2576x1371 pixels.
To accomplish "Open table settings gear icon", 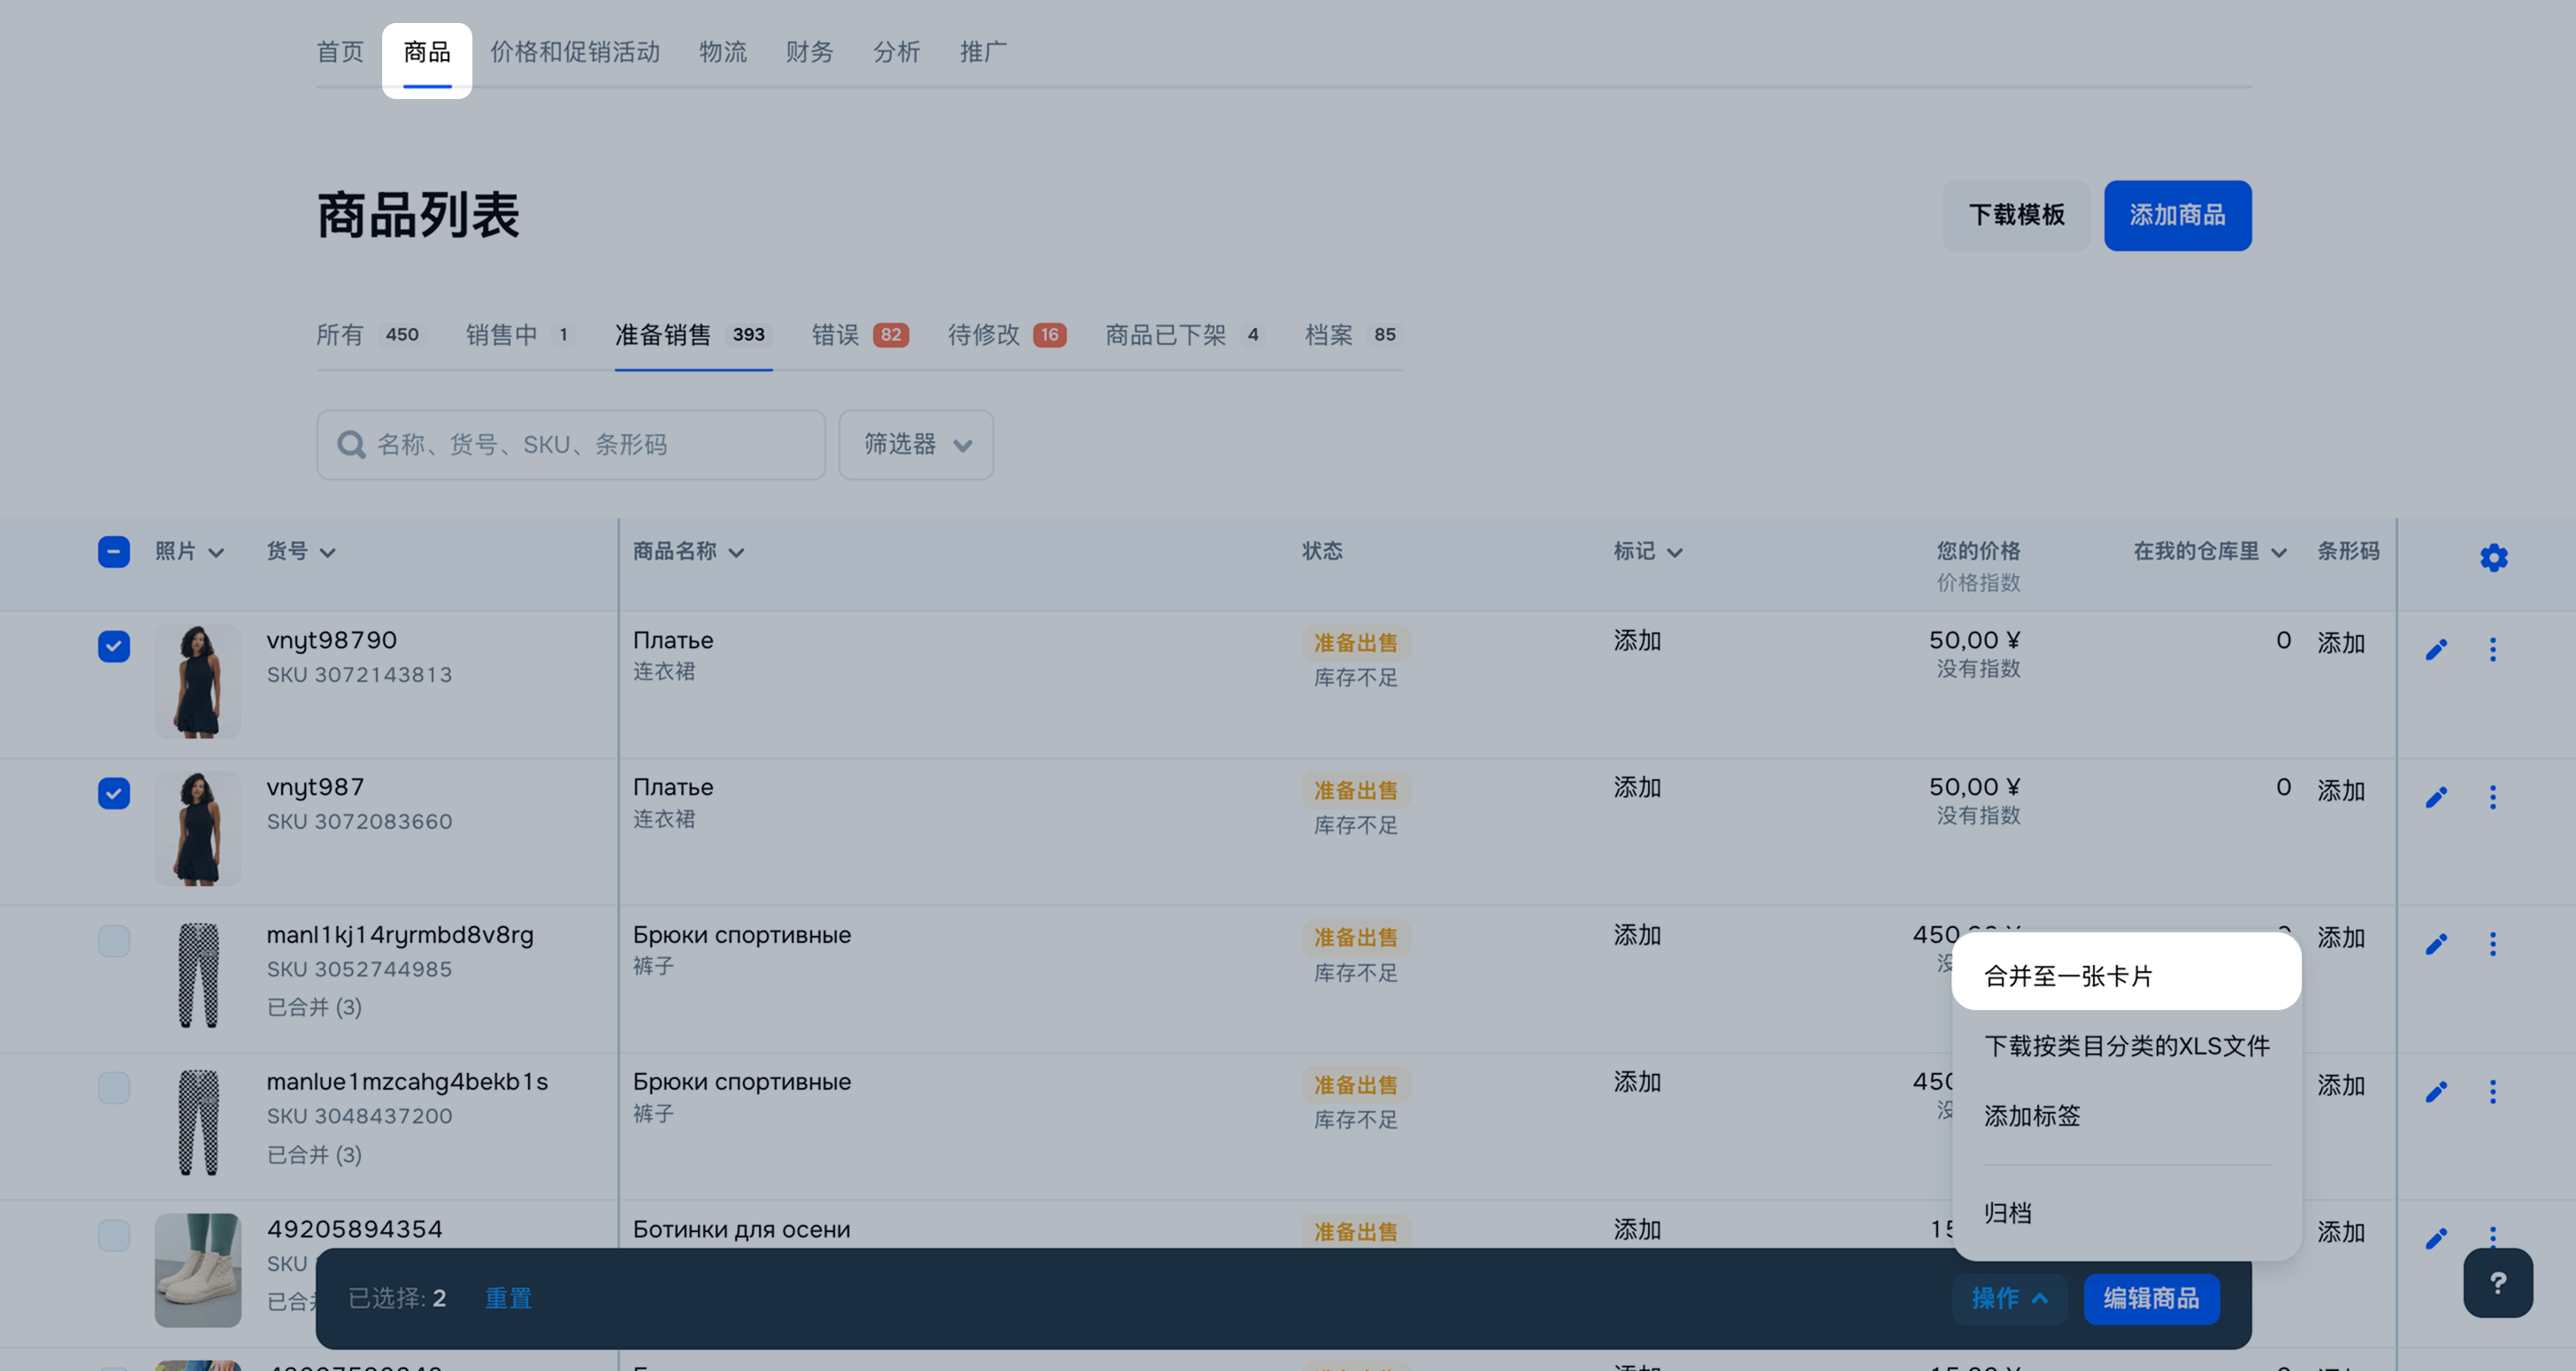I will point(2493,557).
